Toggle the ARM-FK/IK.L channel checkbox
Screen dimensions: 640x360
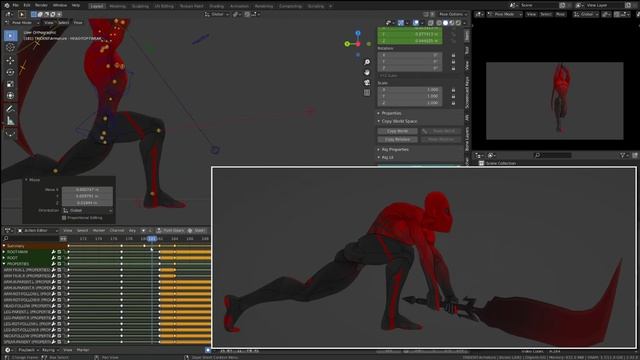point(60,270)
